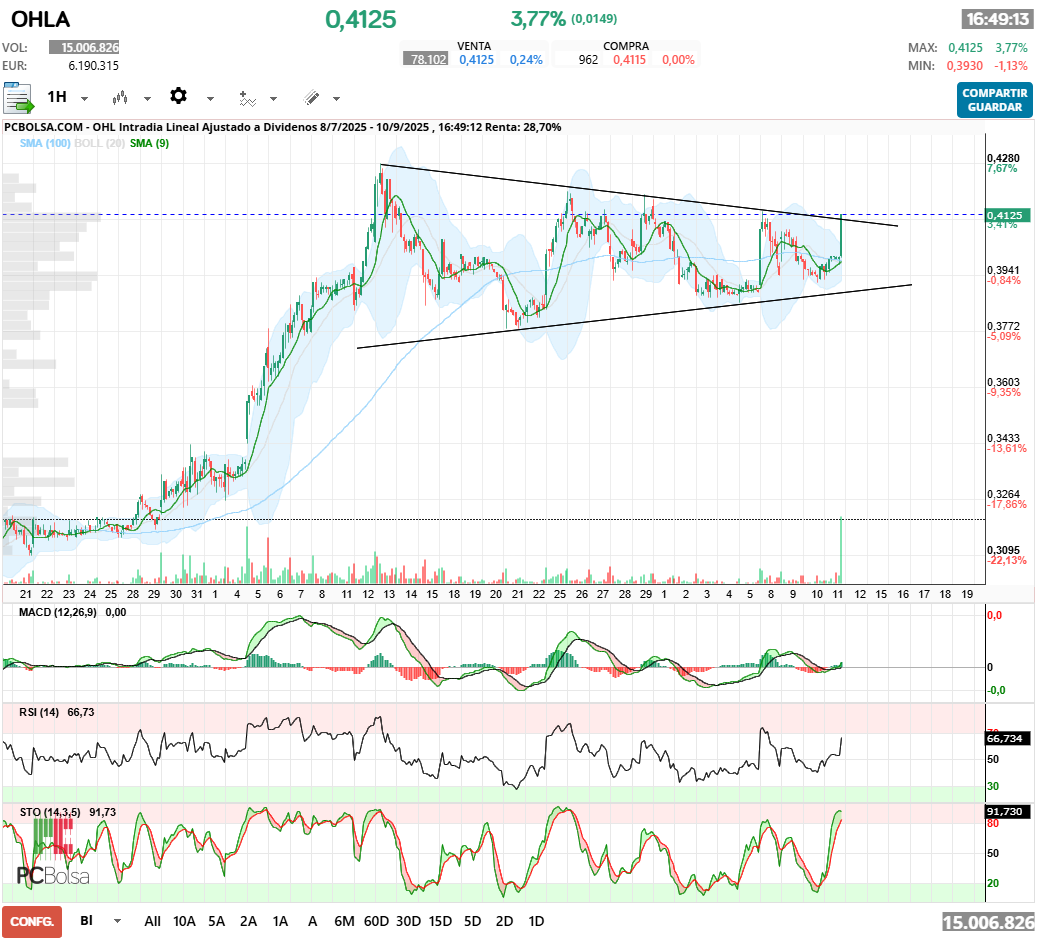
Task: Select the 1A time range
Action: [x=281, y=921]
